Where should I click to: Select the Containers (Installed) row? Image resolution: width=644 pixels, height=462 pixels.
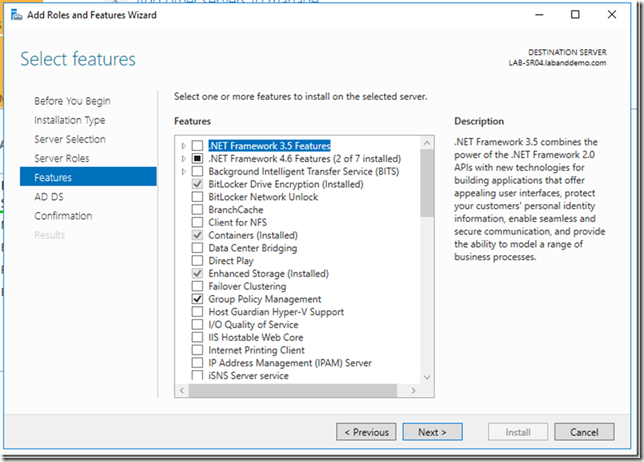253,235
